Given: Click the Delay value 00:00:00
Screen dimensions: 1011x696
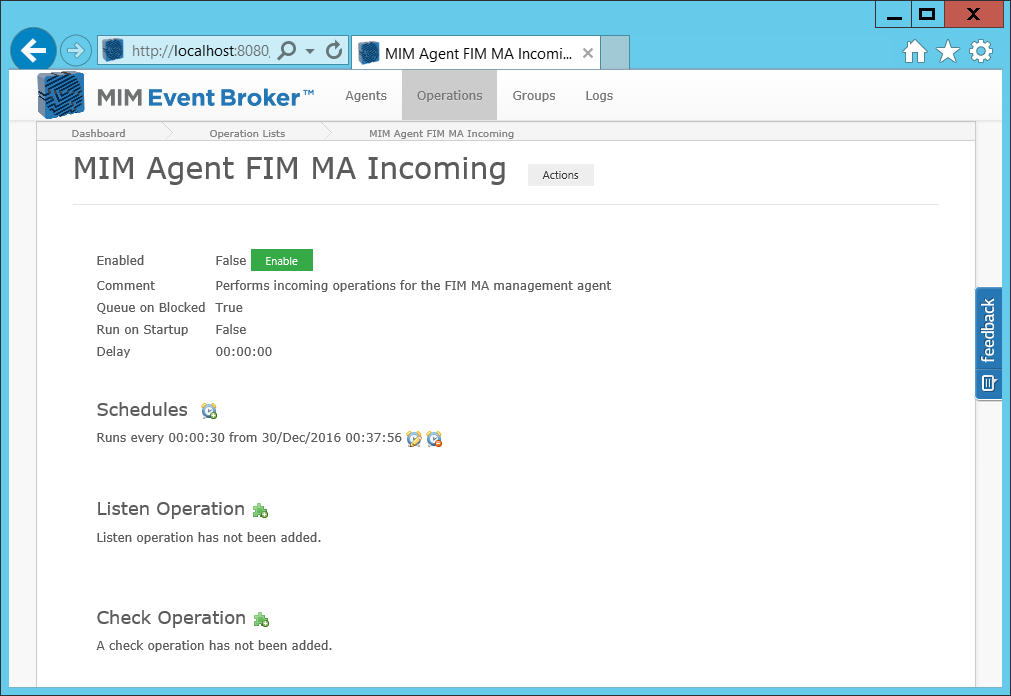Looking at the screenshot, I should click(x=244, y=352).
